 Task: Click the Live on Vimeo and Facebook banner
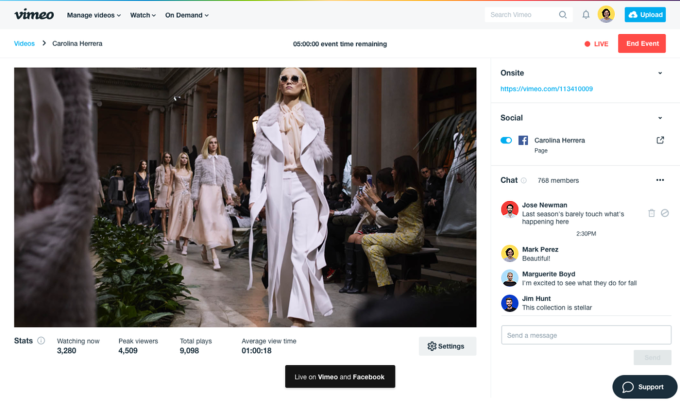click(x=340, y=377)
